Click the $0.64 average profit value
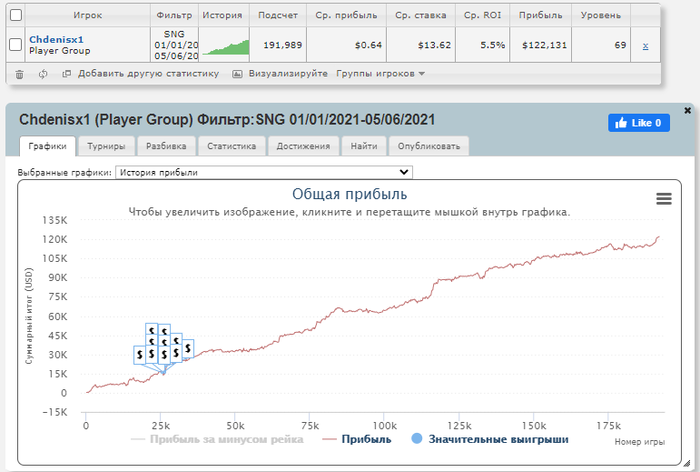This screenshot has width=700, height=472. coord(368,45)
